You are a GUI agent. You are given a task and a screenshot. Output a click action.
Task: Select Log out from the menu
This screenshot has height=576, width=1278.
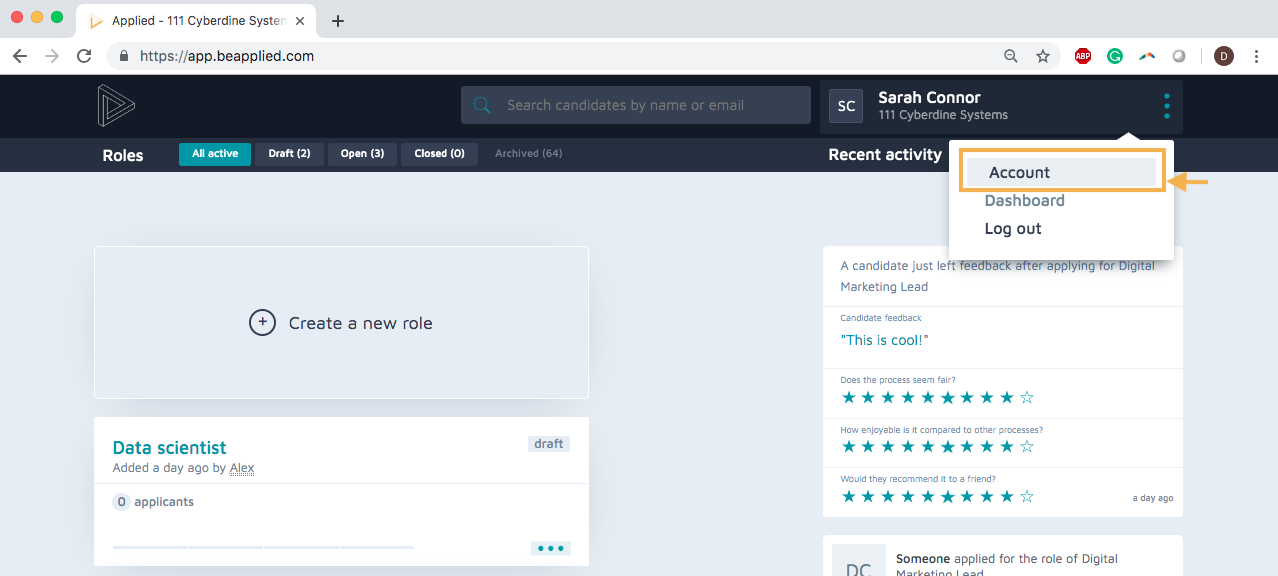click(x=1013, y=228)
